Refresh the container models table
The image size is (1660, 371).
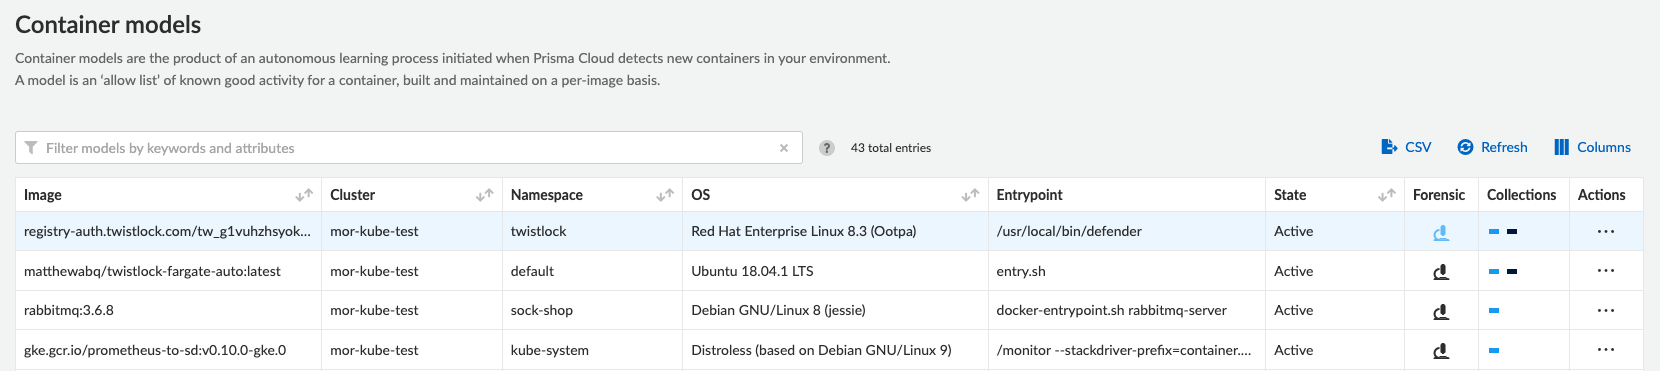click(1492, 147)
